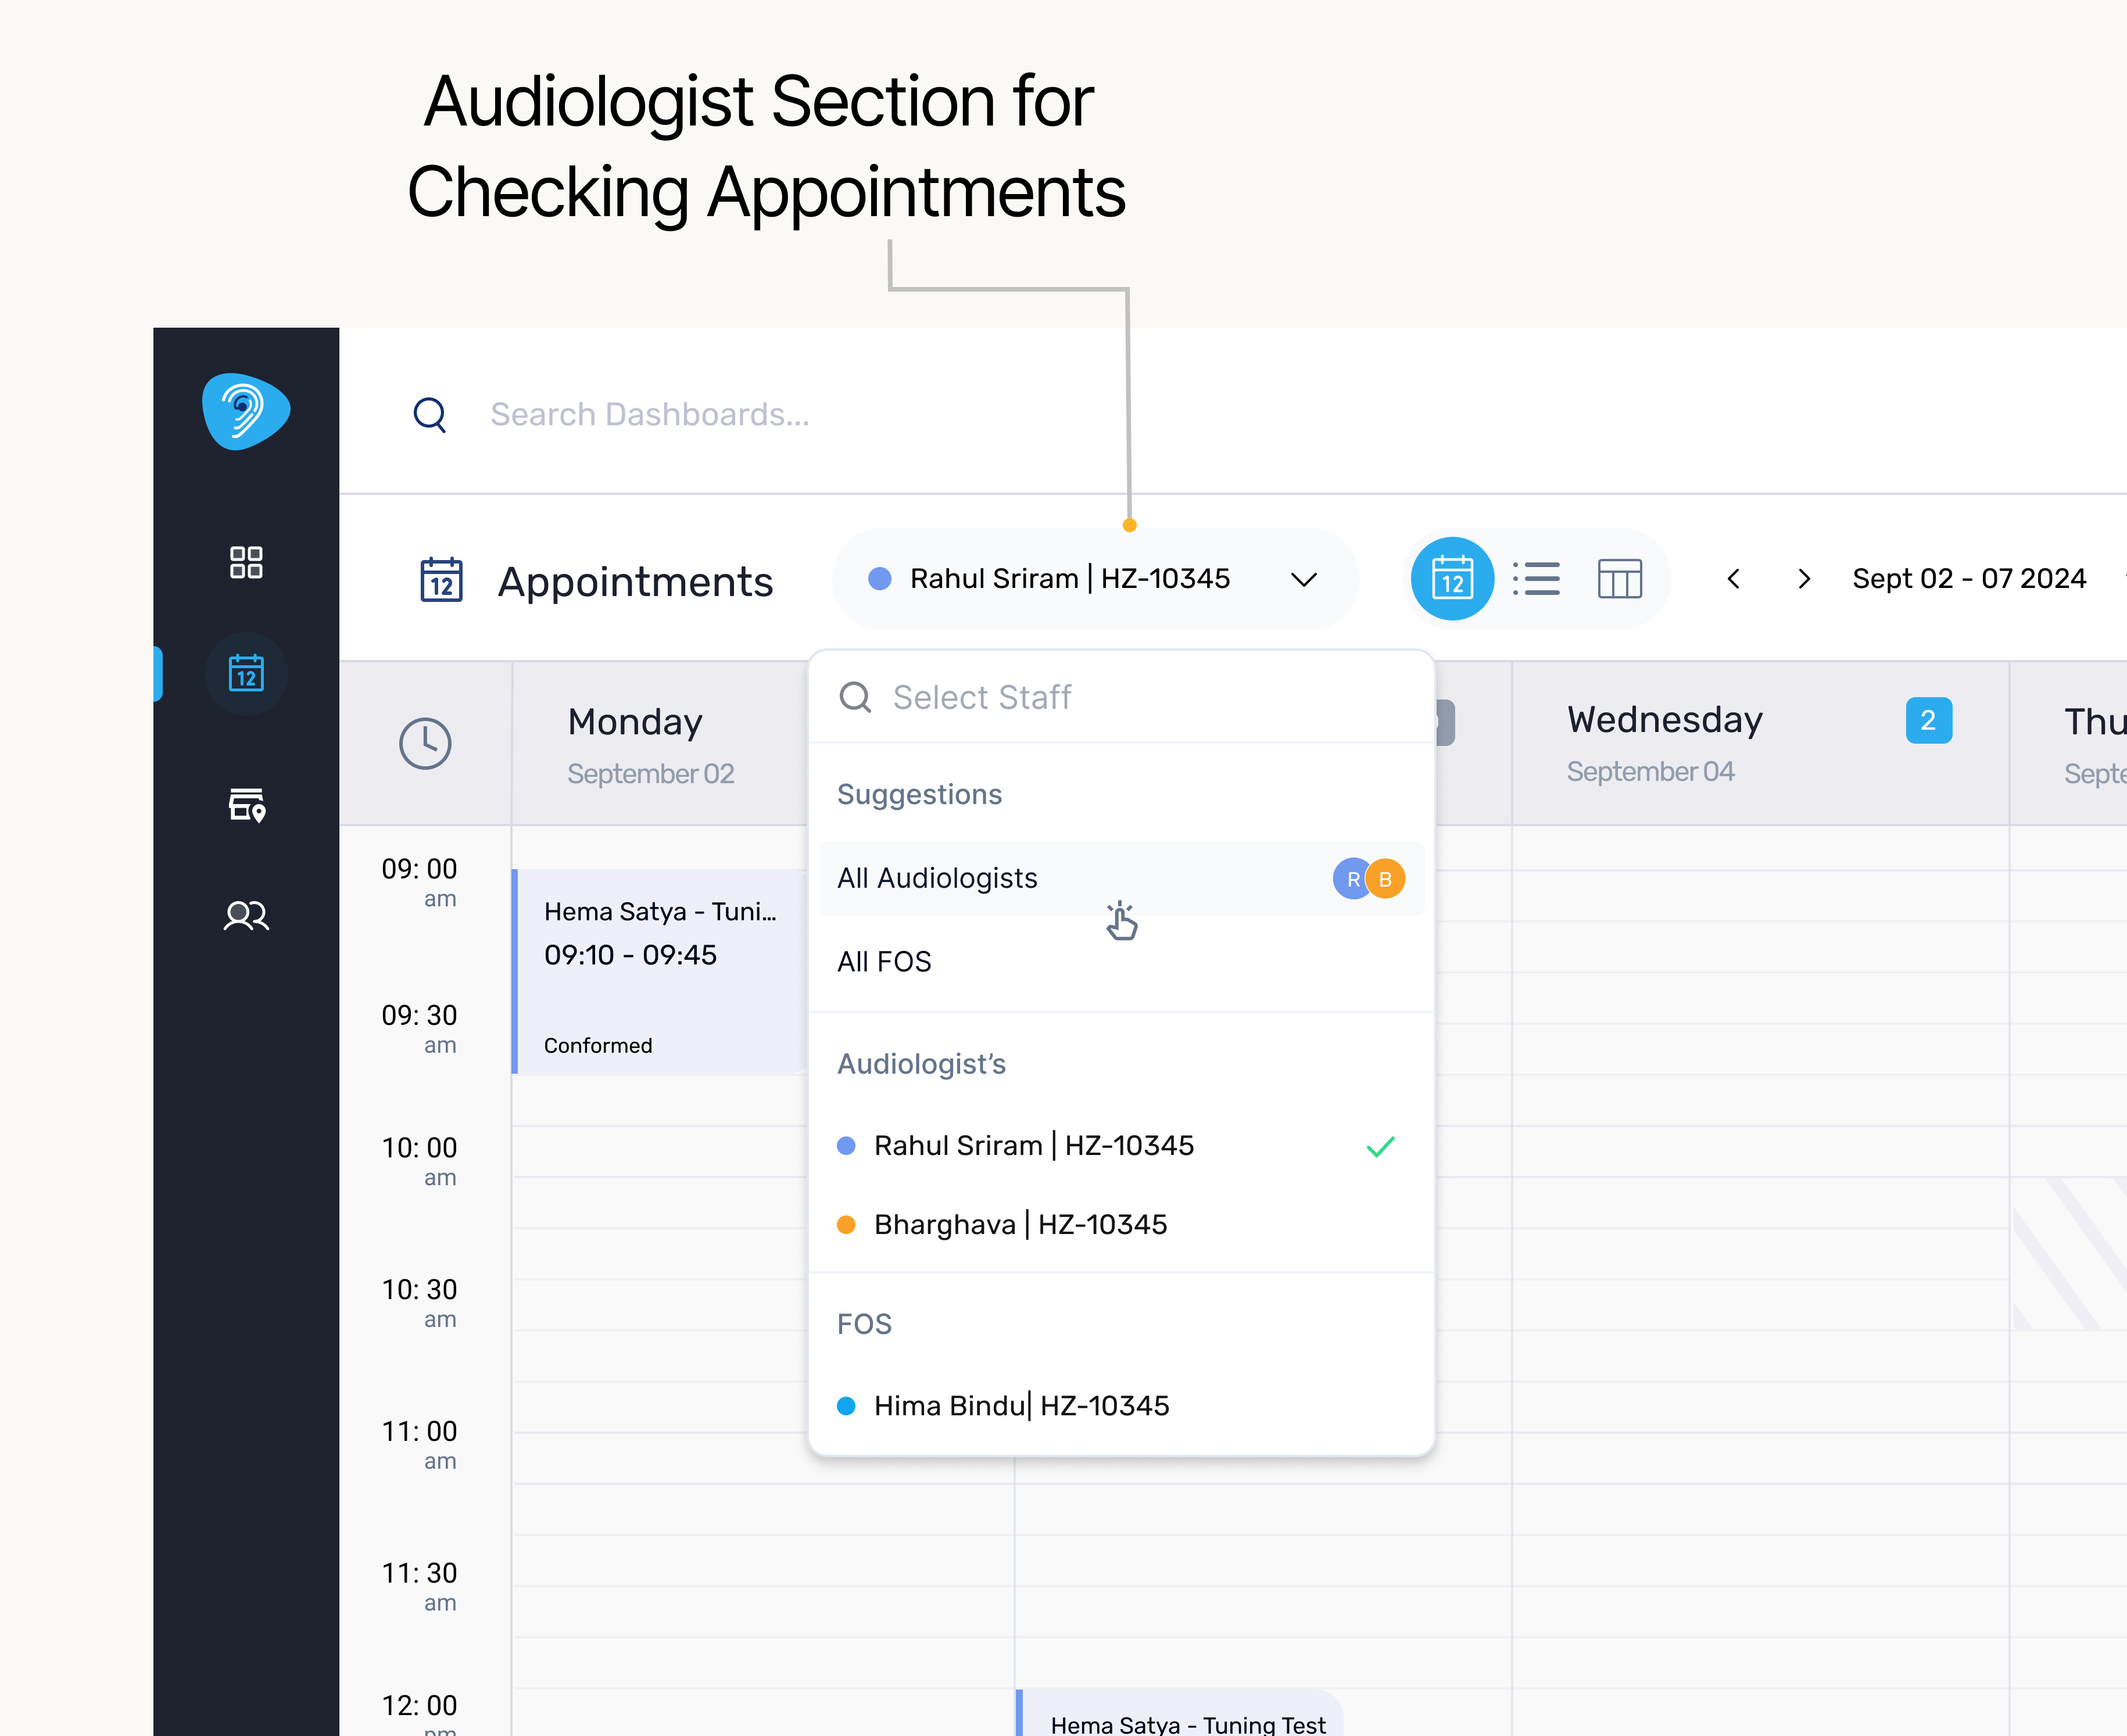
Task: Click the search magnifier icon in top bar
Action: click(430, 414)
